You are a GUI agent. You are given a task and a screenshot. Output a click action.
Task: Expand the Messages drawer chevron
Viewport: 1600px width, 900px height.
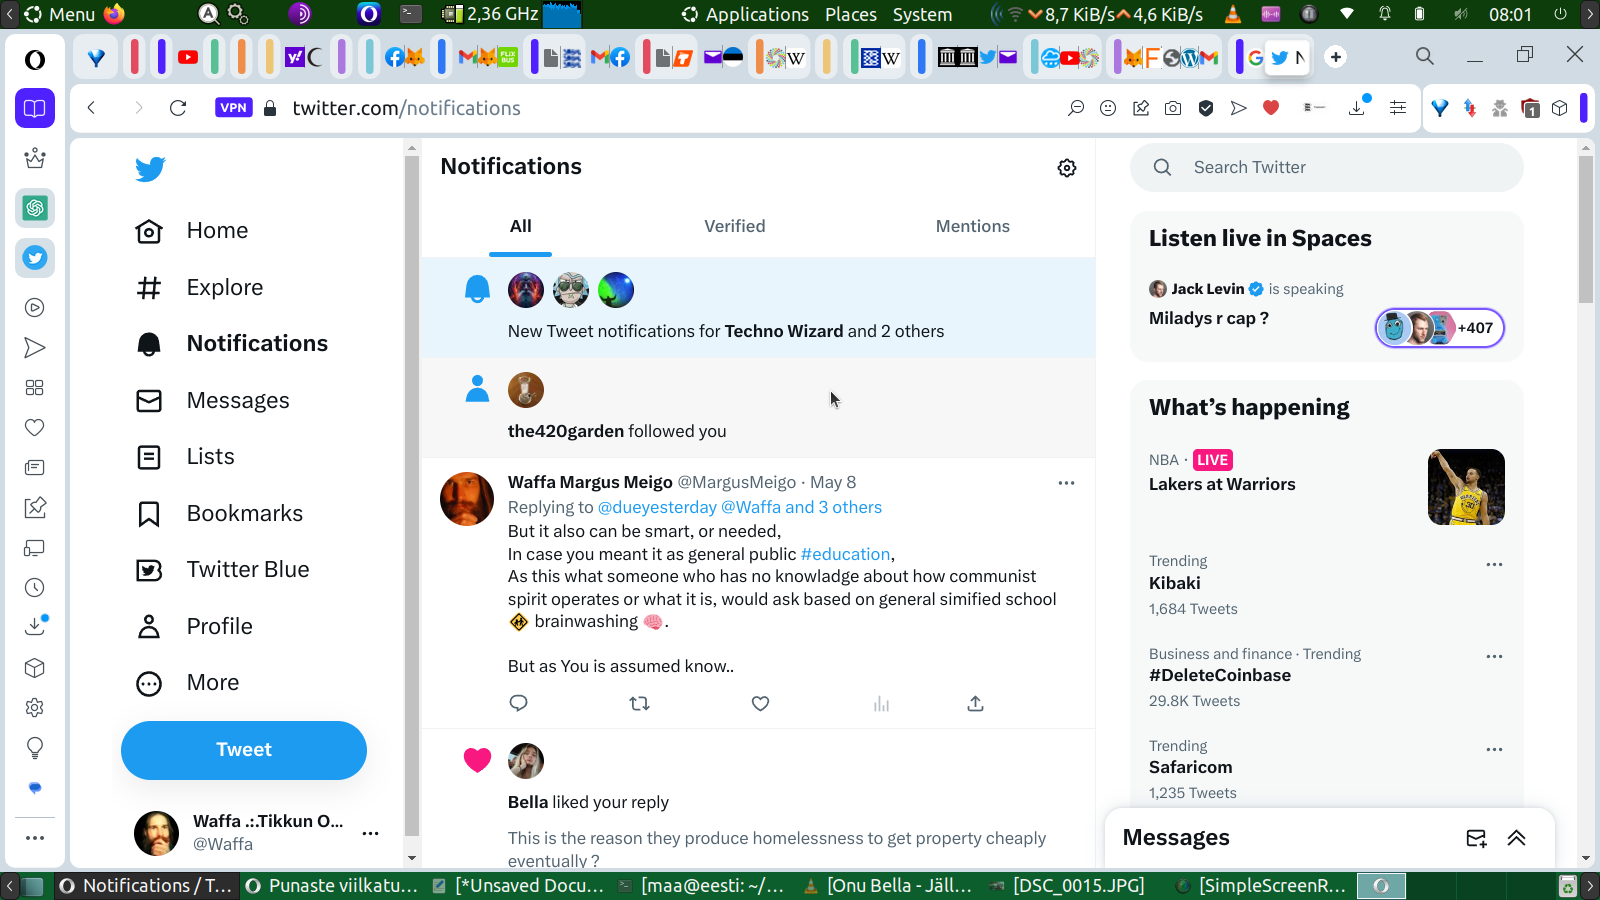[1517, 838]
